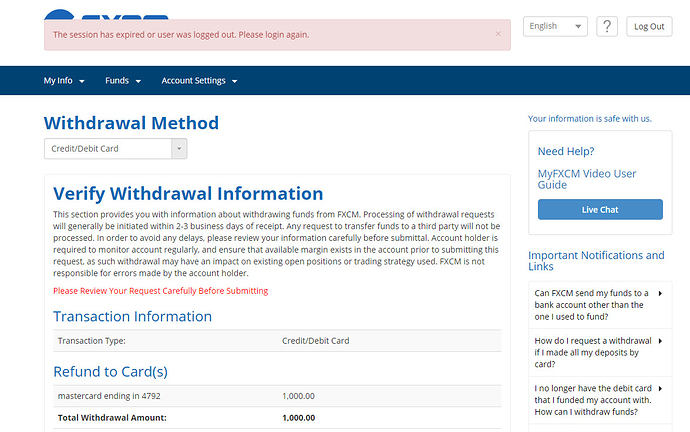Screen dimensions: 690x432
Task: Expand 'How do I request a withdrawal' question
Action: click(600, 352)
